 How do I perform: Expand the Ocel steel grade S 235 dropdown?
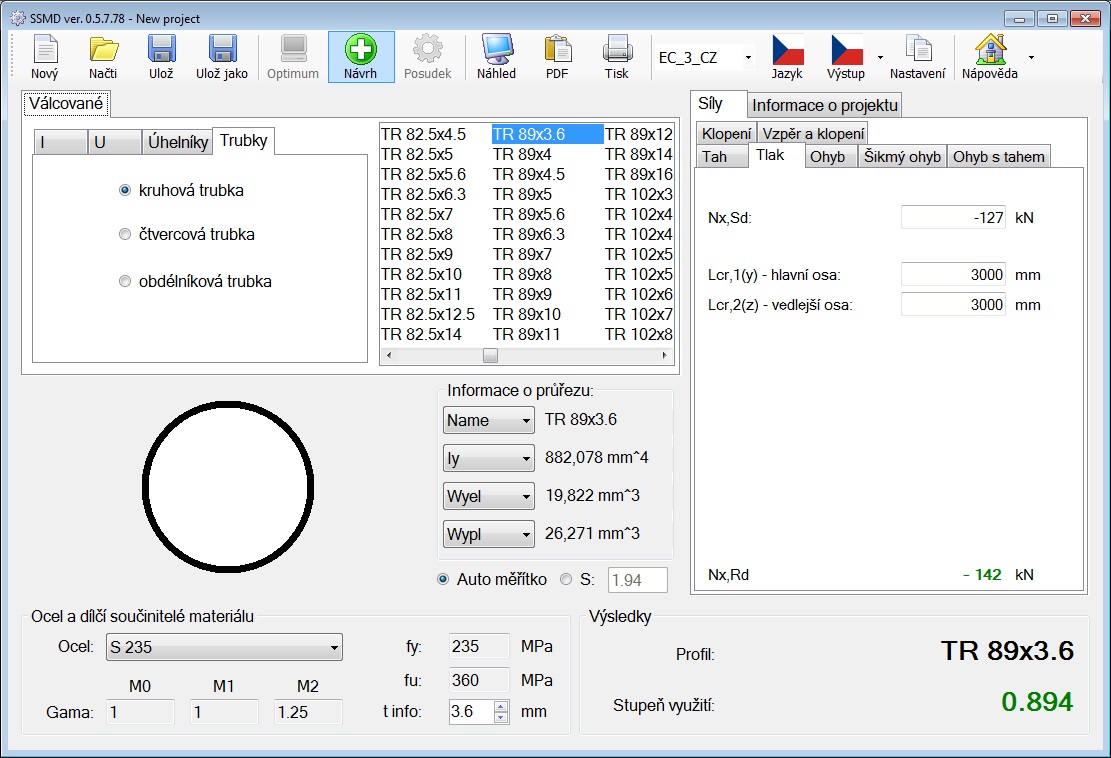(224, 648)
